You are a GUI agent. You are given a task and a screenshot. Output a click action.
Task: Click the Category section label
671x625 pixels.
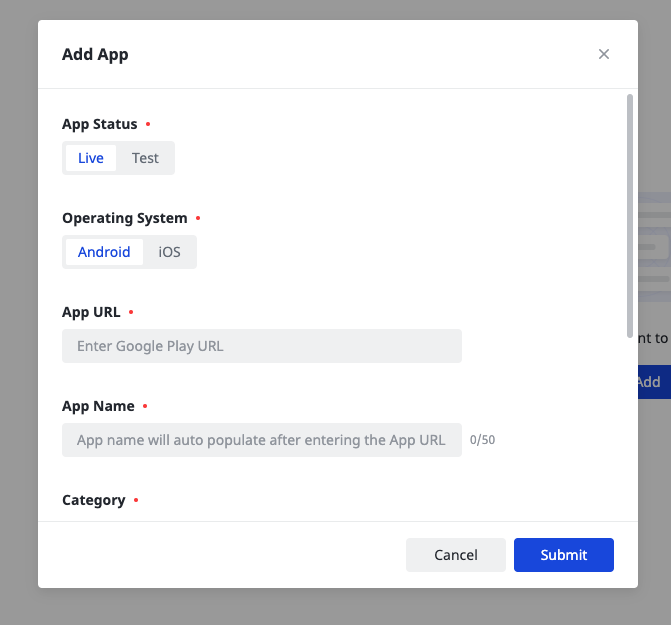93,500
